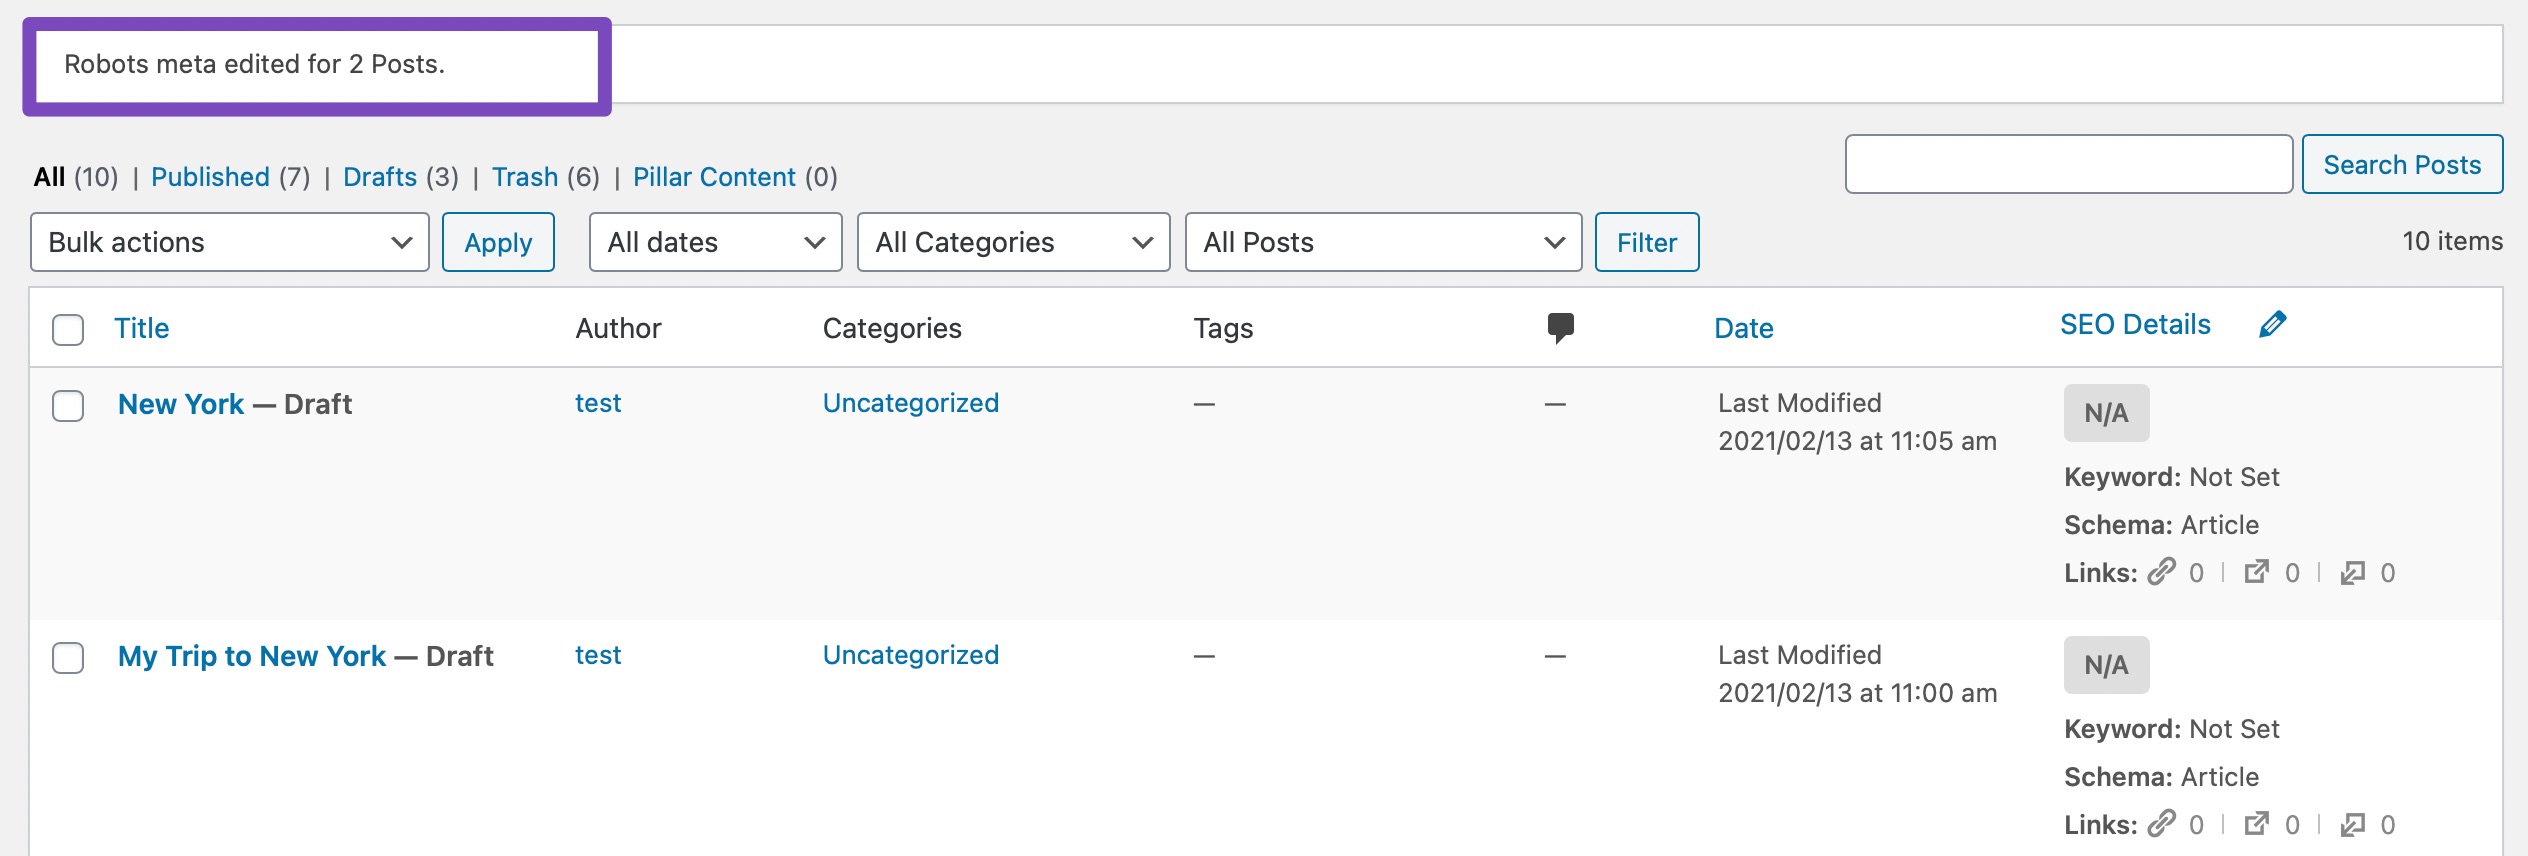Open the All Categories dropdown
Screen dimensions: 2528x856
tap(1013, 242)
